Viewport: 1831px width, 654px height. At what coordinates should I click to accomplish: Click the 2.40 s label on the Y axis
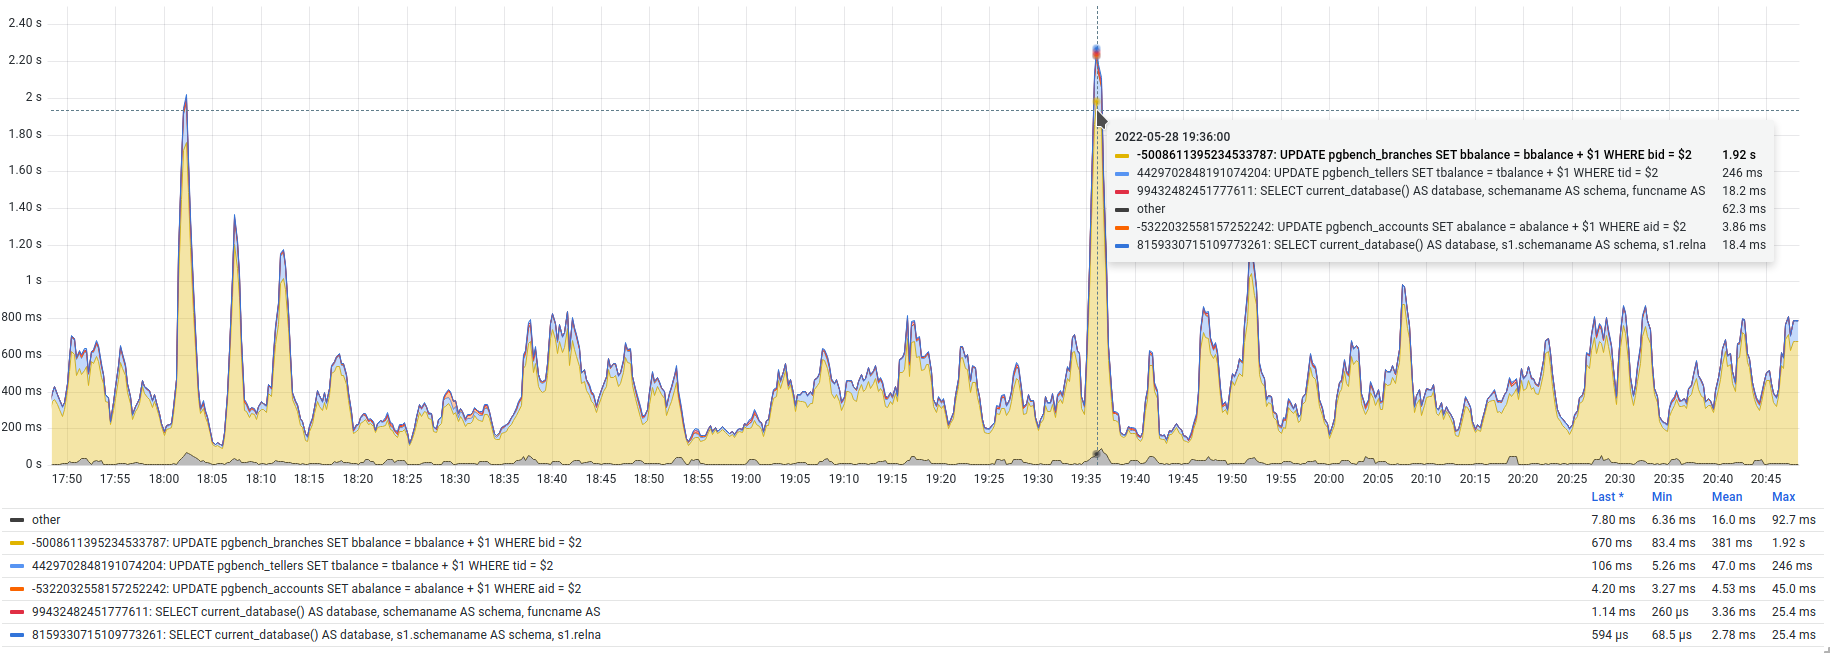point(25,23)
